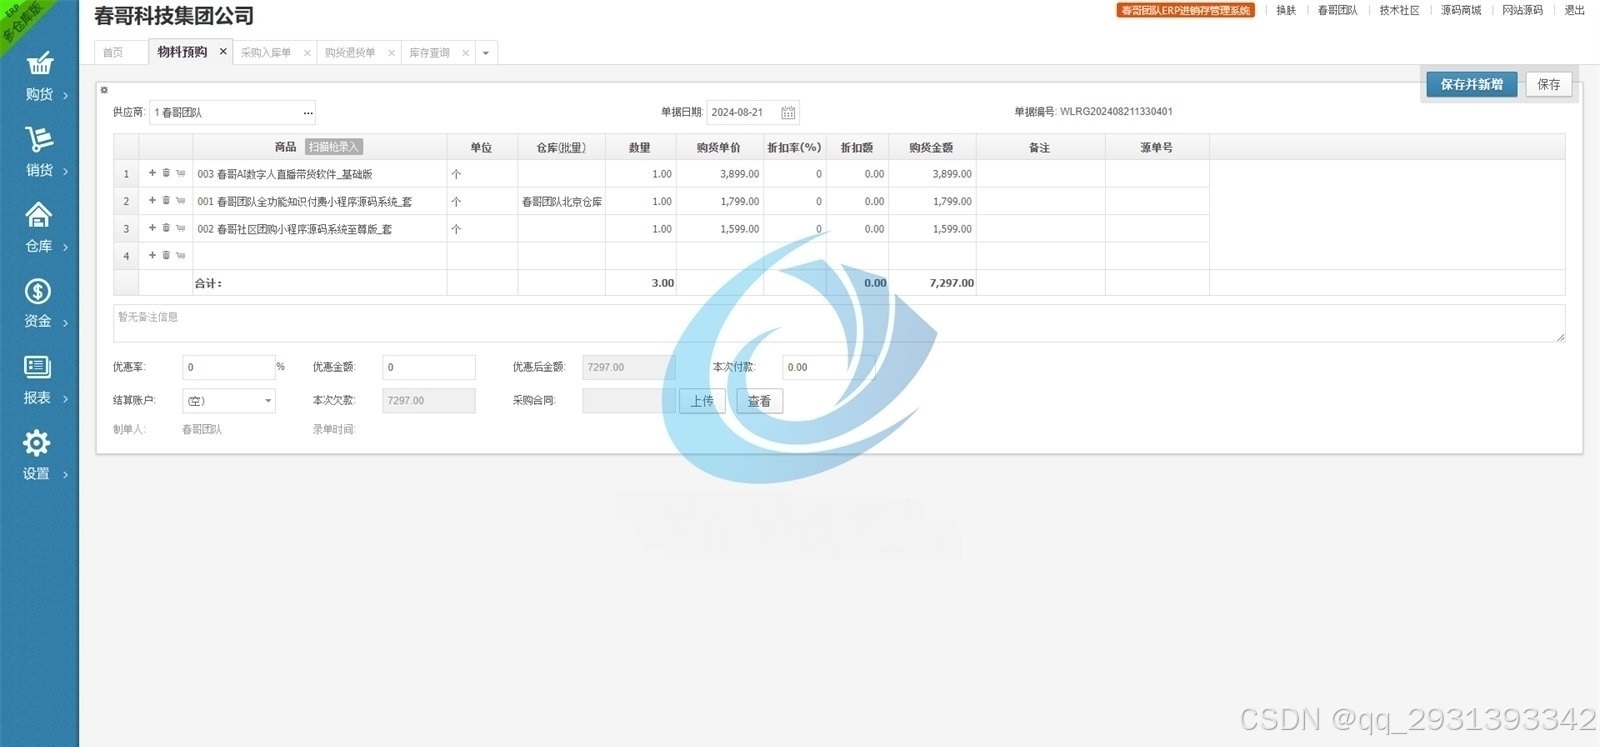Click the 上传 contract upload button
This screenshot has width=1600, height=747.
click(x=702, y=401)
